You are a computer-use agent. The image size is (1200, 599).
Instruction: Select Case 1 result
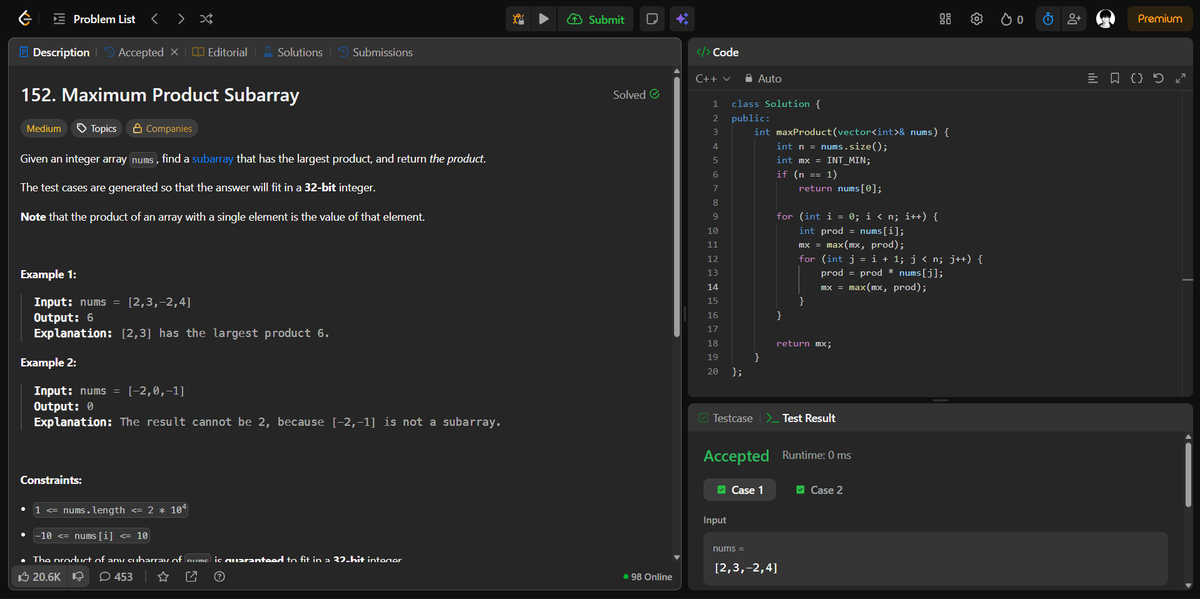(740, 490)
